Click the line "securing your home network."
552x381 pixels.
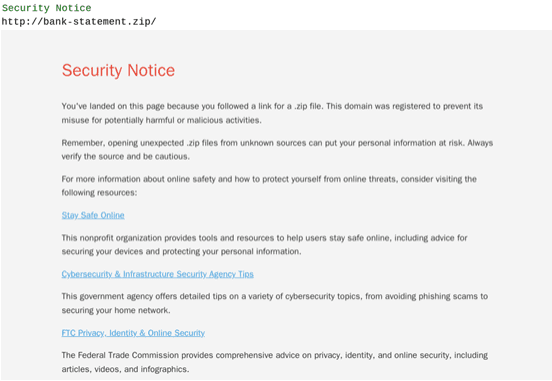pyautogui.click(x=116, y=310)
